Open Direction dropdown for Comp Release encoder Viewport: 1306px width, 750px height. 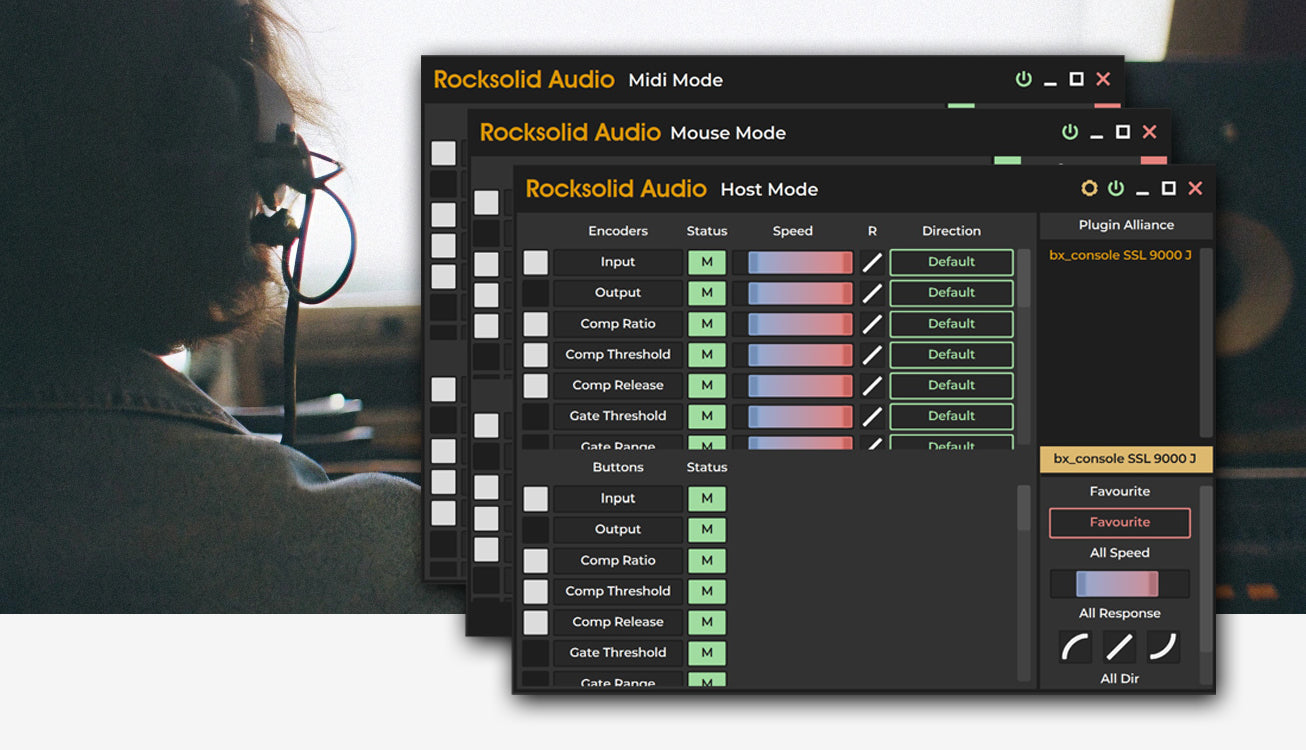pyautogui.click(x=951, y=385)
